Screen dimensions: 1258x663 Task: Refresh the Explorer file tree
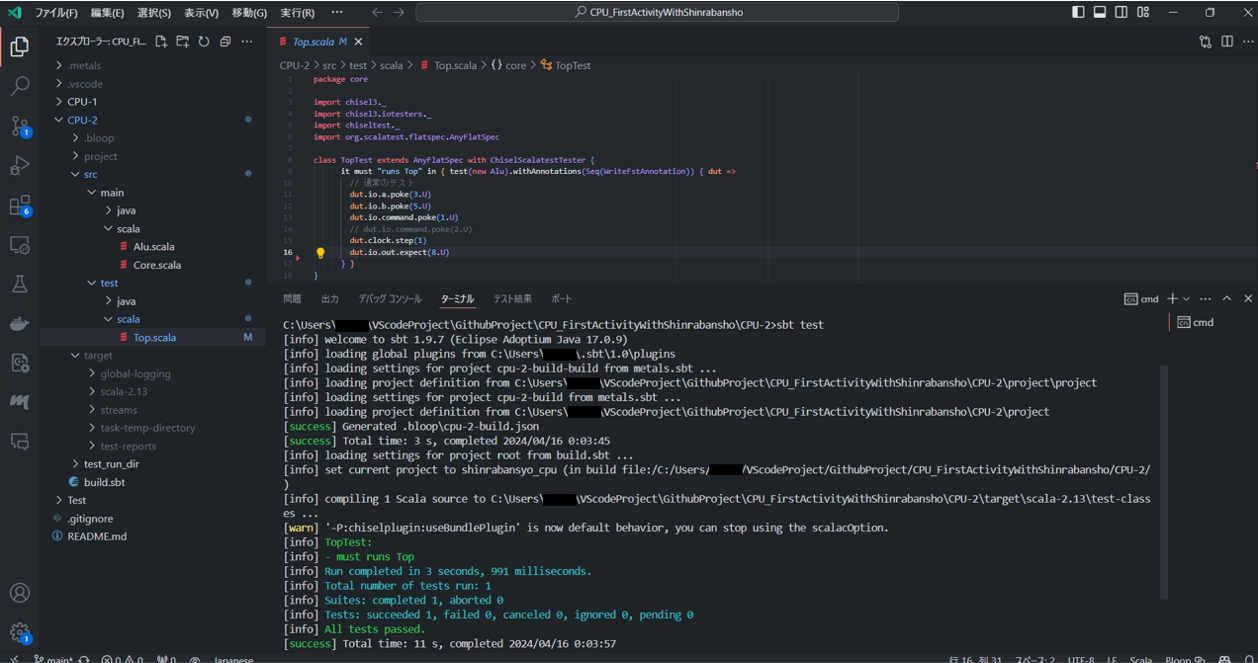tap(204, 42)
